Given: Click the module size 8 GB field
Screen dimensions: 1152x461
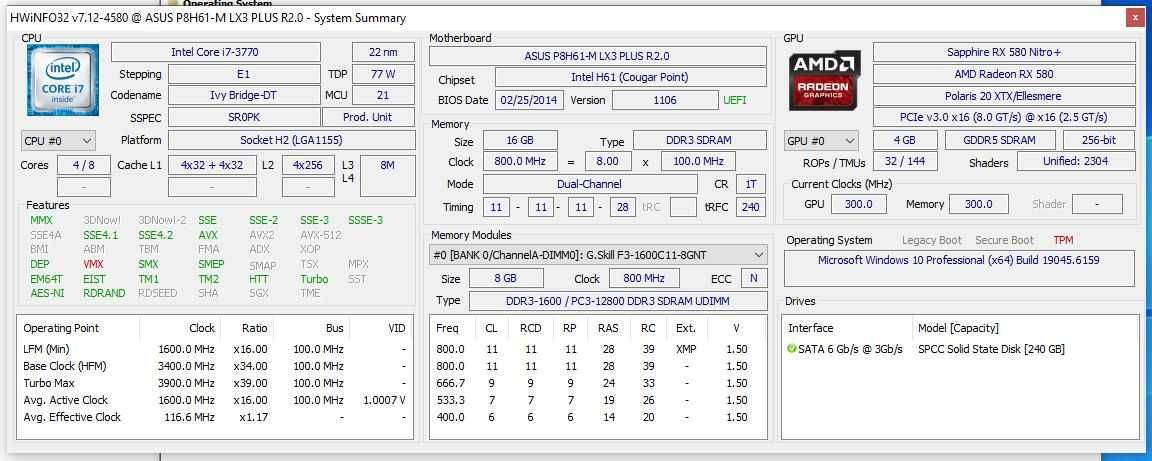Looking at the screenshot, I should [506, 279].
